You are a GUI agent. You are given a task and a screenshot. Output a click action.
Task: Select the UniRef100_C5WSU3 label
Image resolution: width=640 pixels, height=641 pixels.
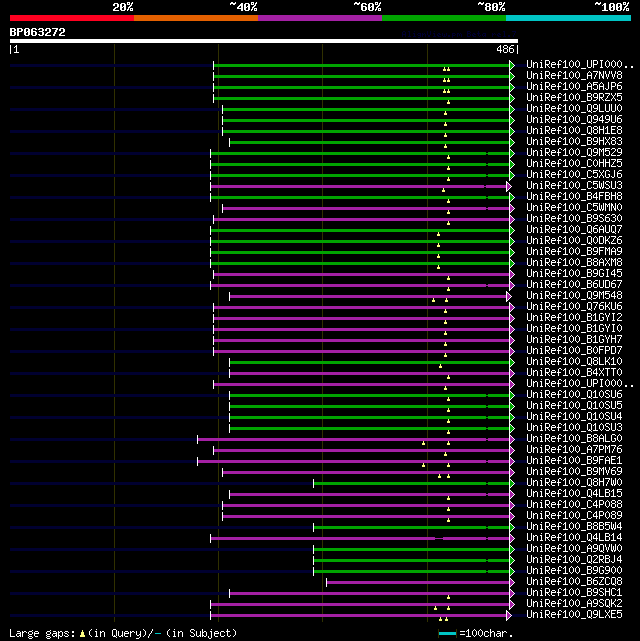point(574,186)
